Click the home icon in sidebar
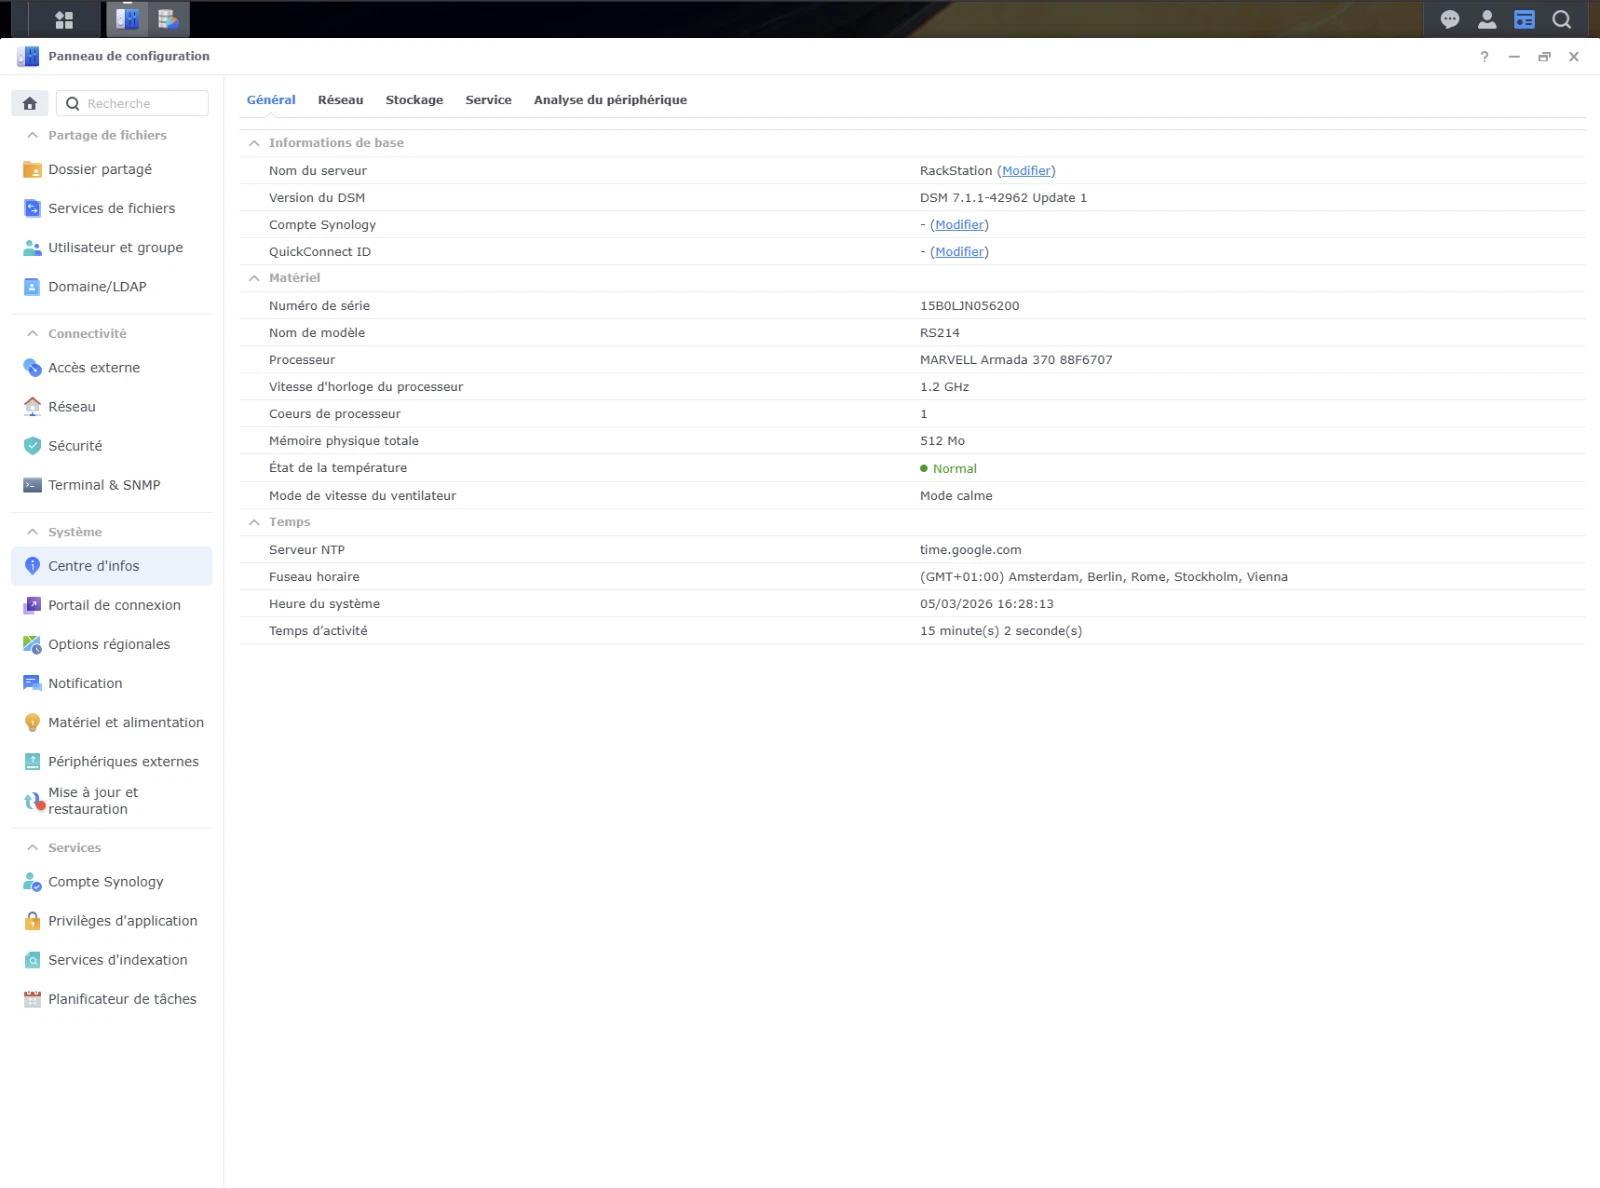The width and height of the screenshot is (1600, 1188). coord(30,103)
